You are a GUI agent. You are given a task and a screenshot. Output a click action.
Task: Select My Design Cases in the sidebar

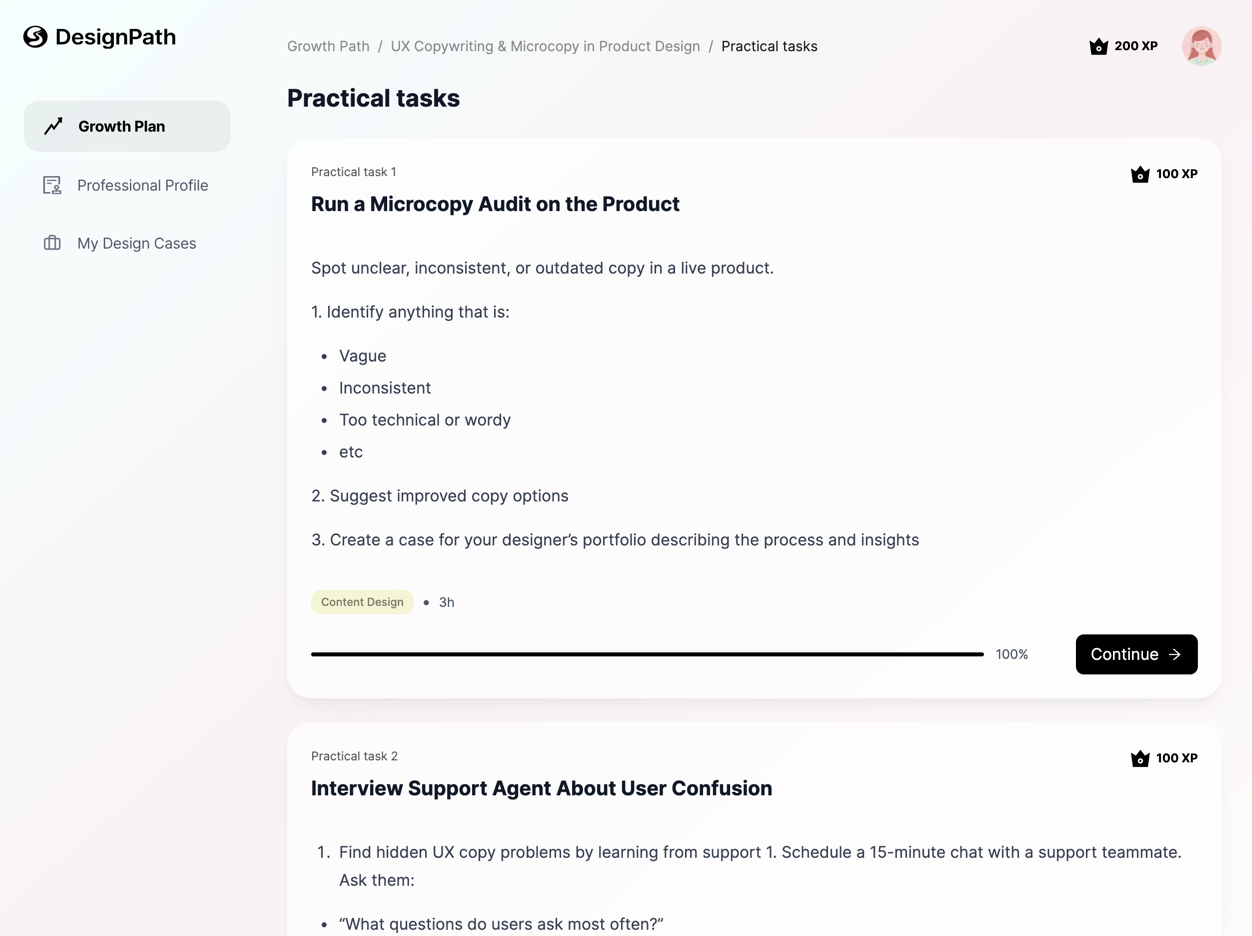136,243
